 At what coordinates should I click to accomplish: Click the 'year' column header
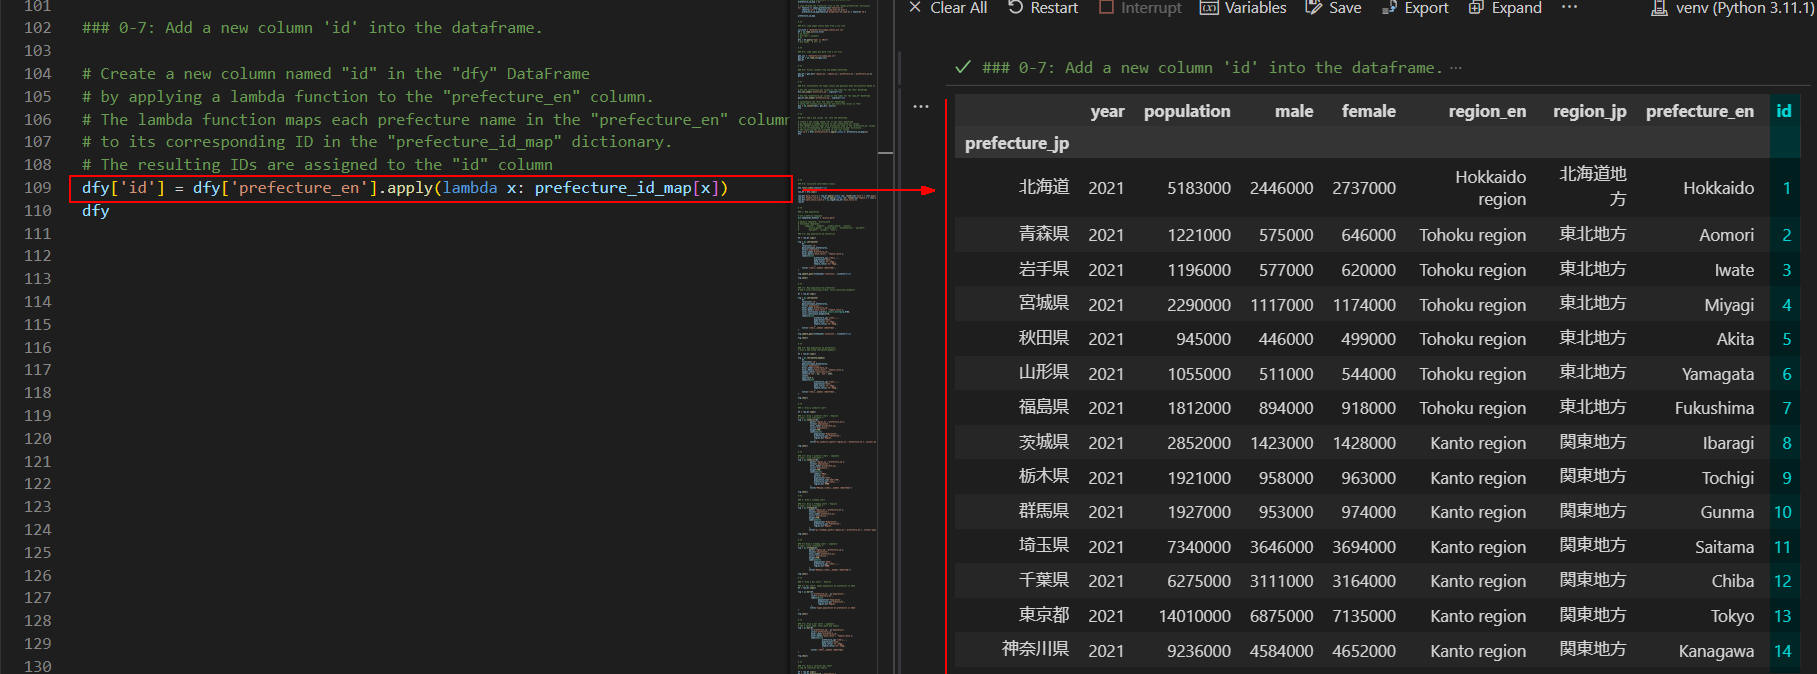click(x=1107, y=111)
